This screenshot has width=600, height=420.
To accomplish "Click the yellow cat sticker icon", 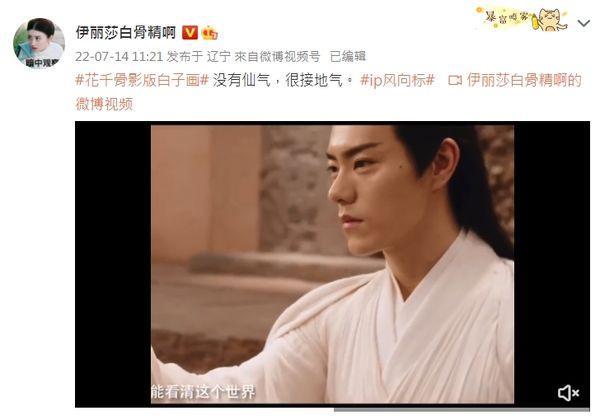I will coord(551,20).
